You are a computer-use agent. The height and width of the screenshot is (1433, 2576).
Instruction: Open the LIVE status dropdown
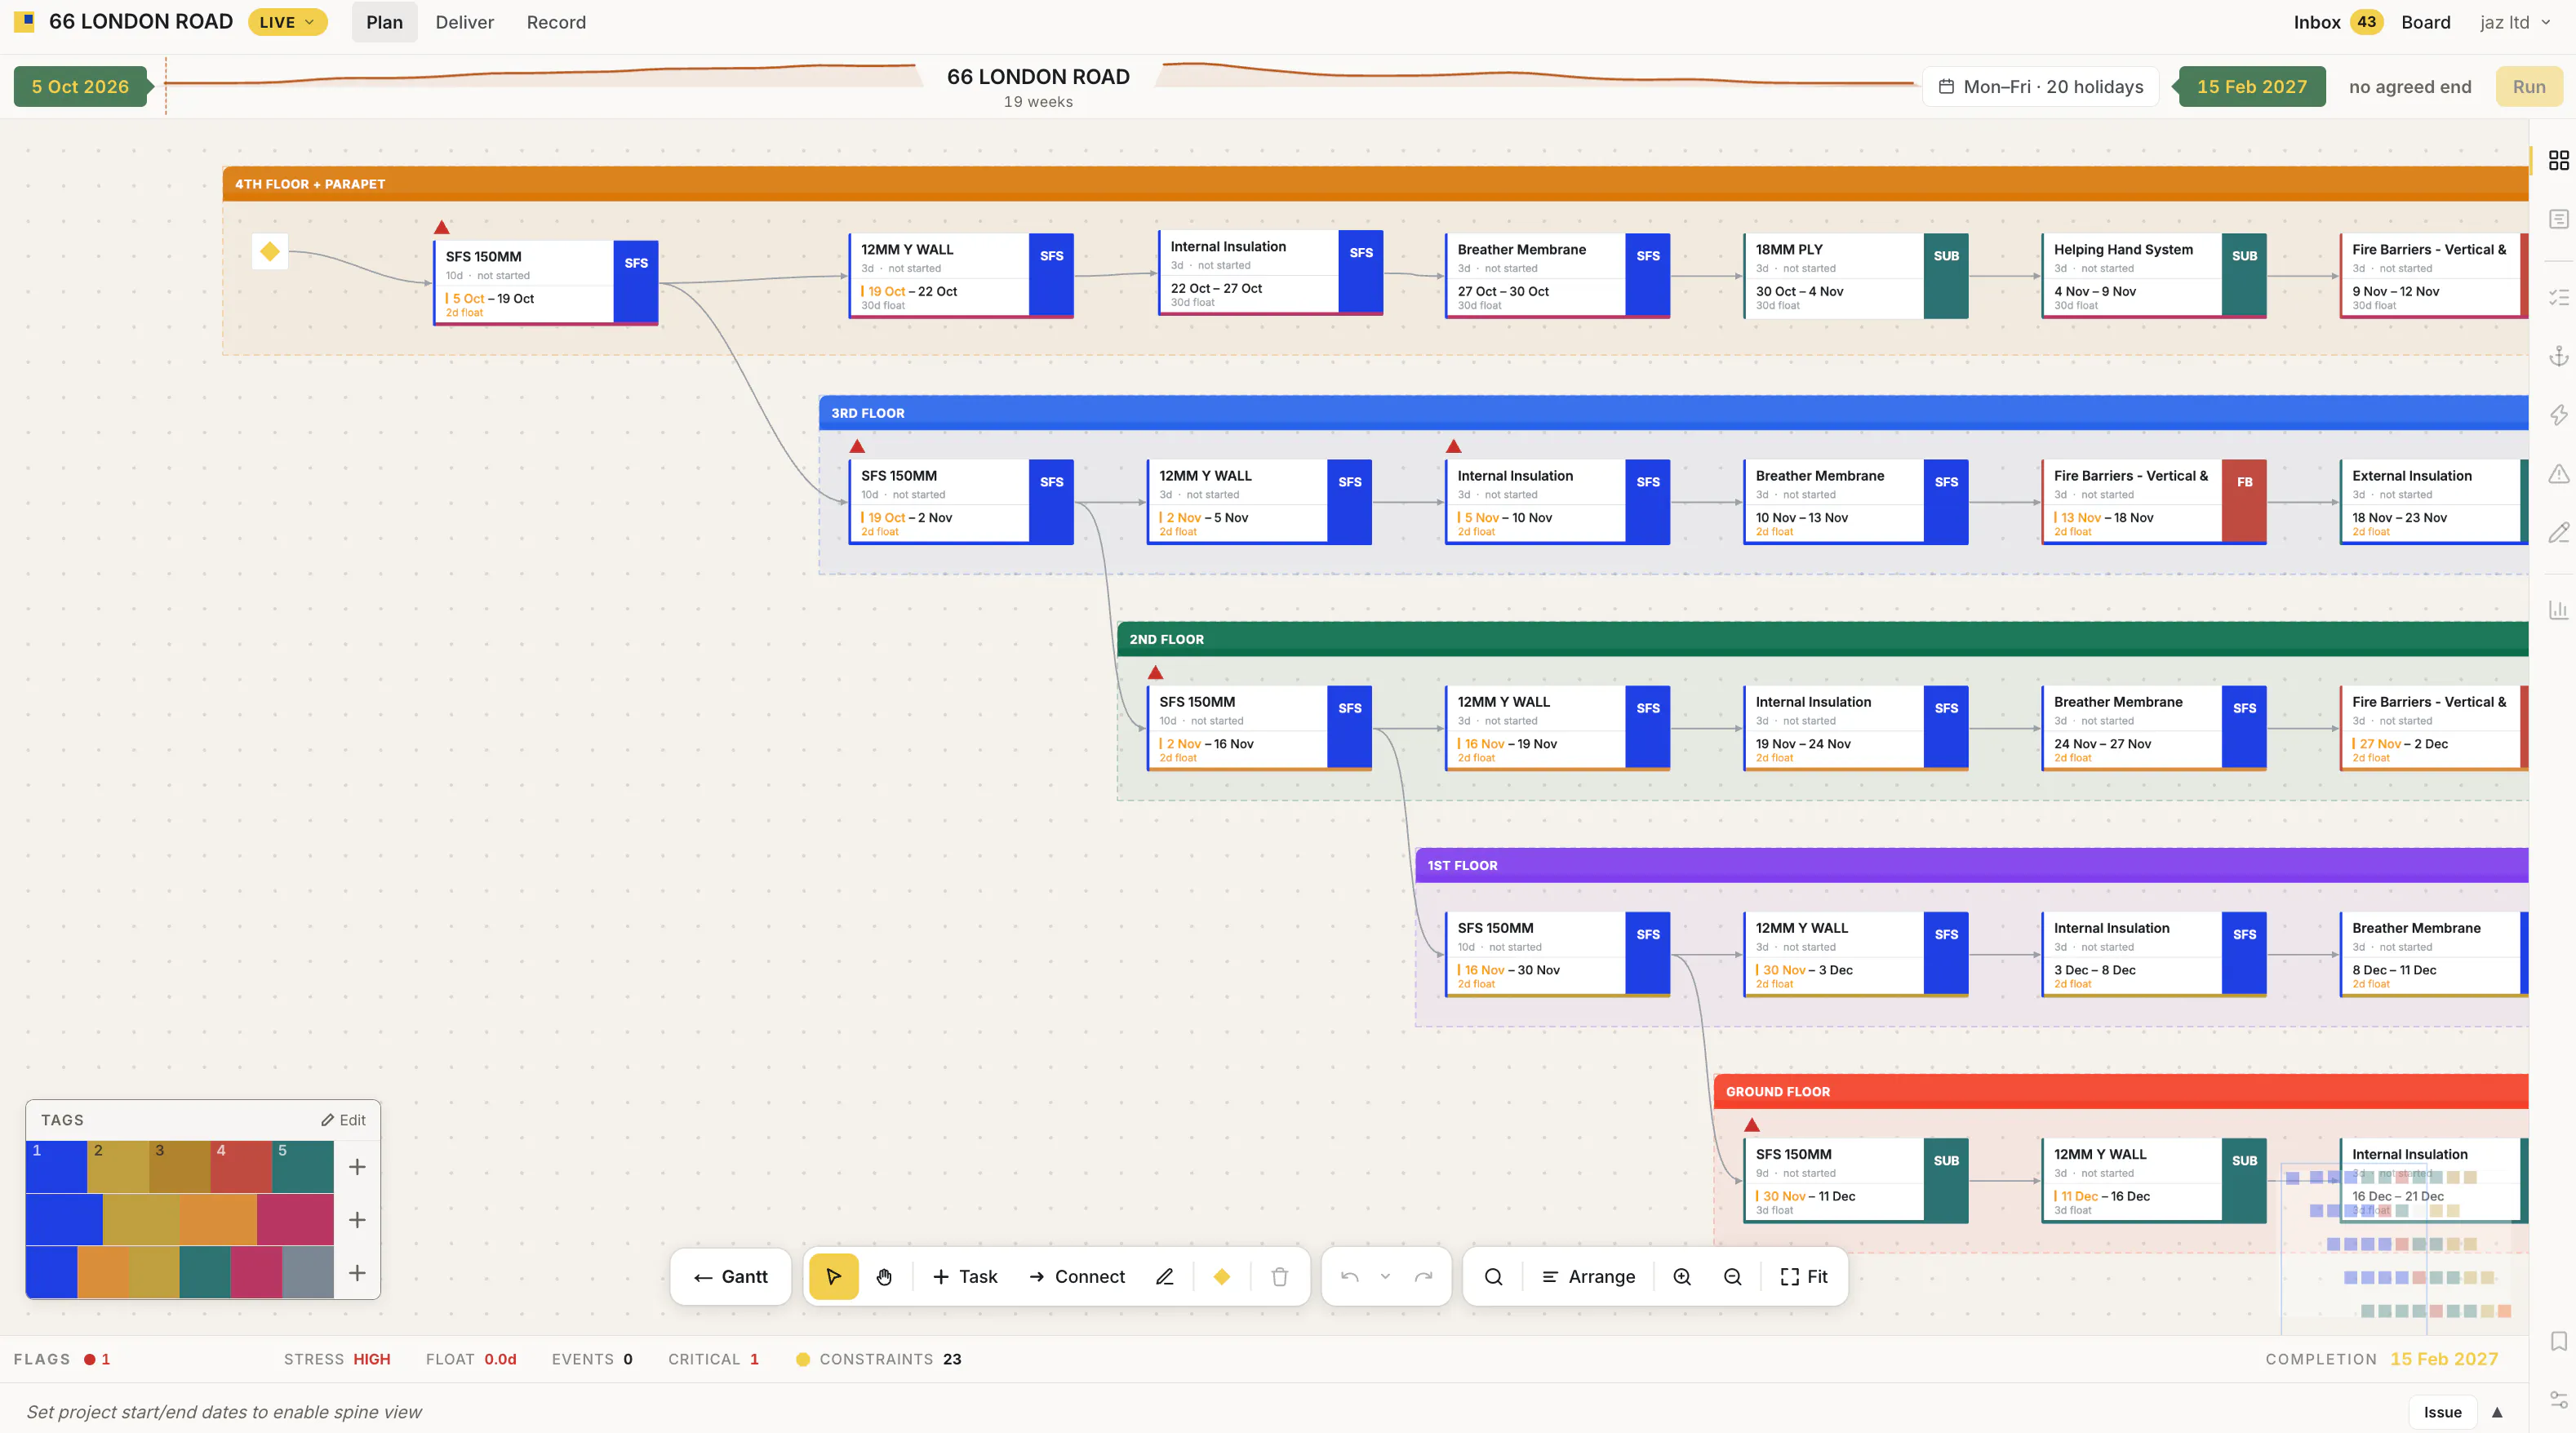[x=287, y=22]
